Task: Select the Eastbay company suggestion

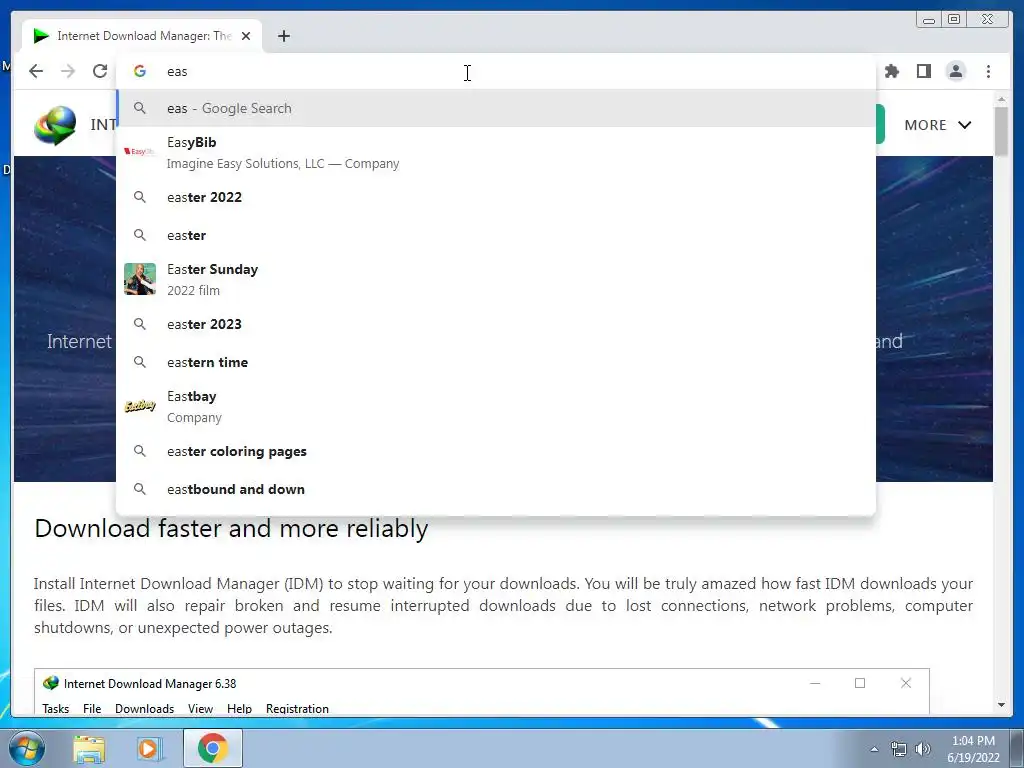Action: click(x=496, y=406)
